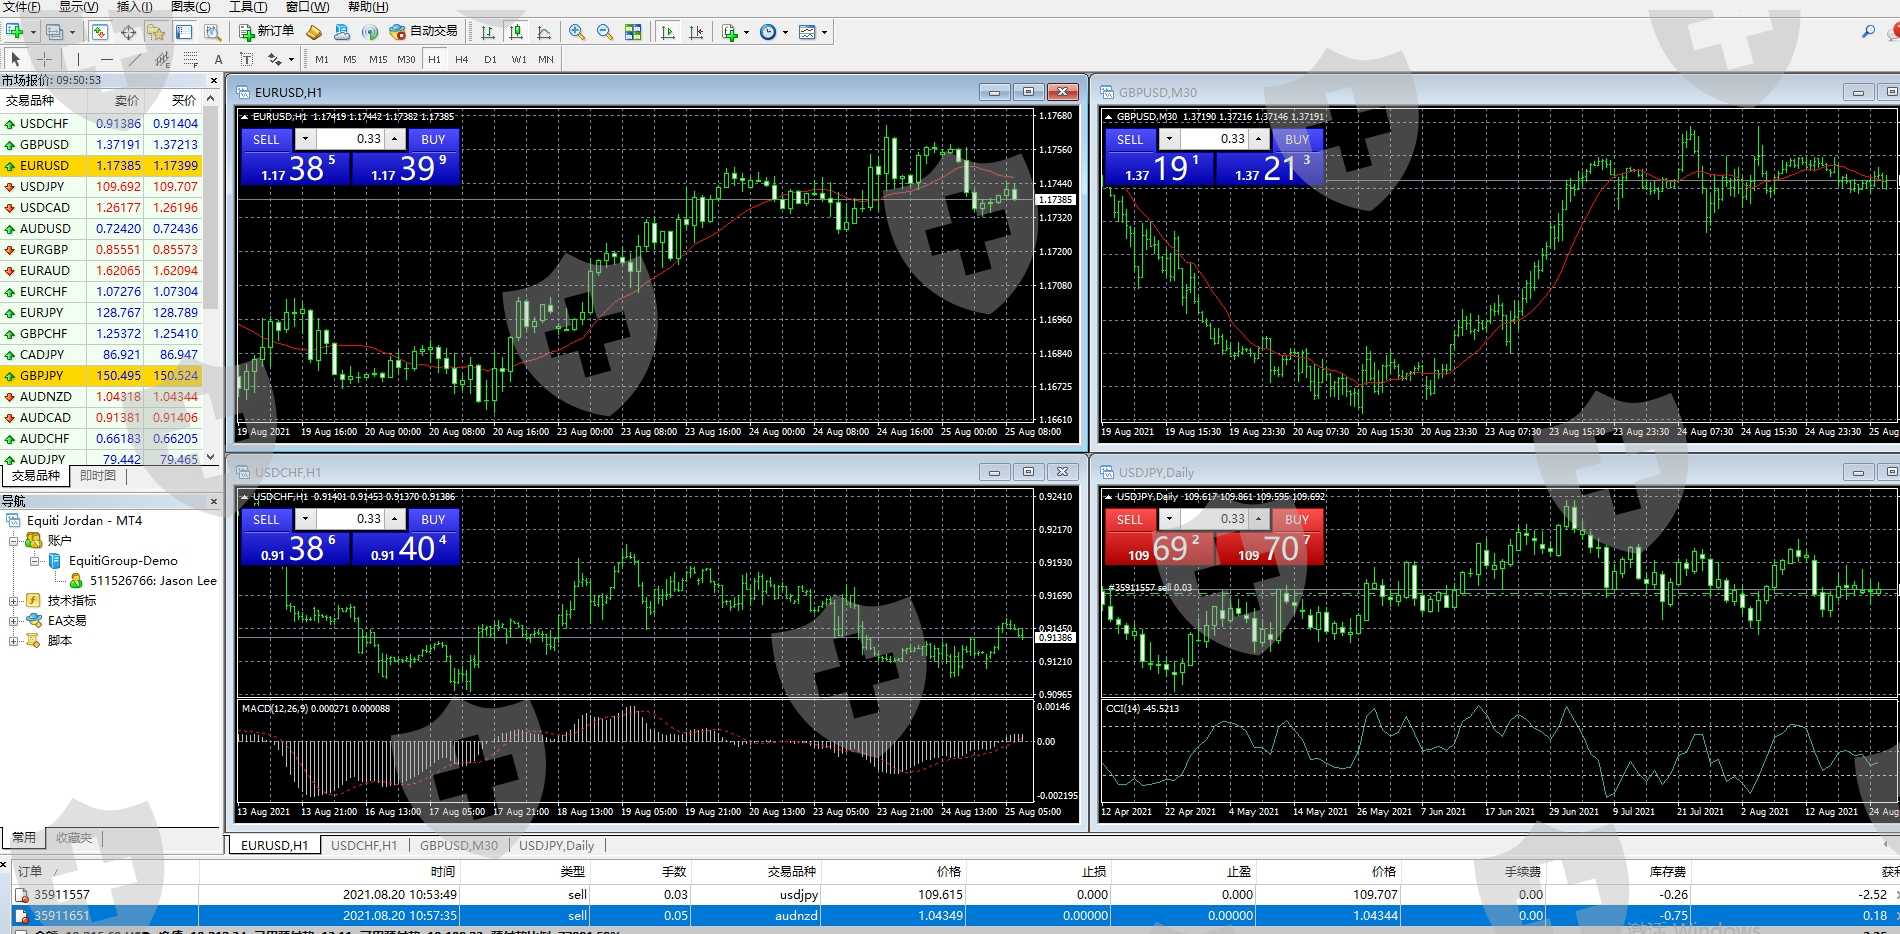1900x934 pixels.
Task: Open the volume dropdown on EURUSD chart
Action: point(306,139)
